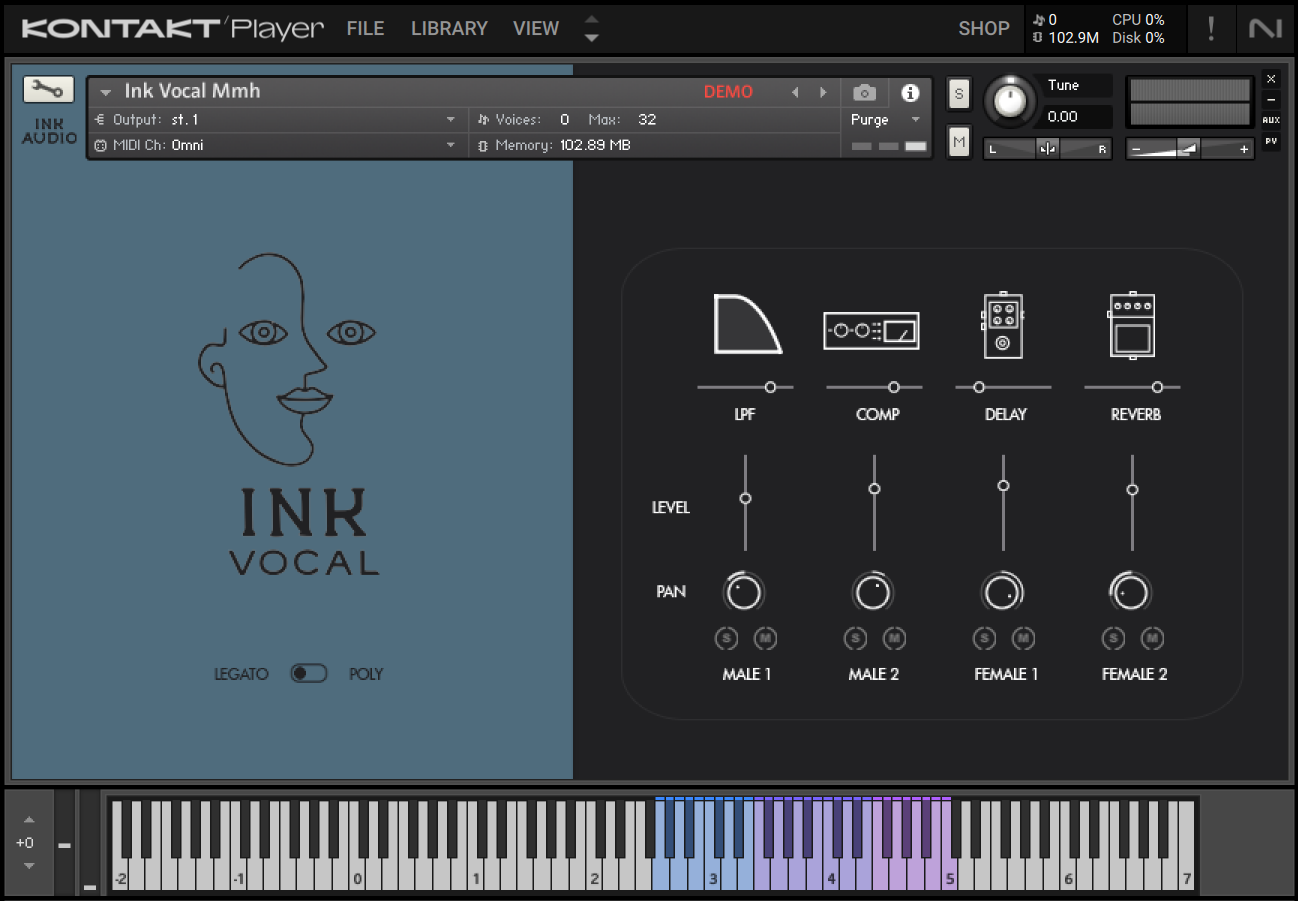Open the instrument info icon
1298x901 pixels.
(x=910, y=92)
